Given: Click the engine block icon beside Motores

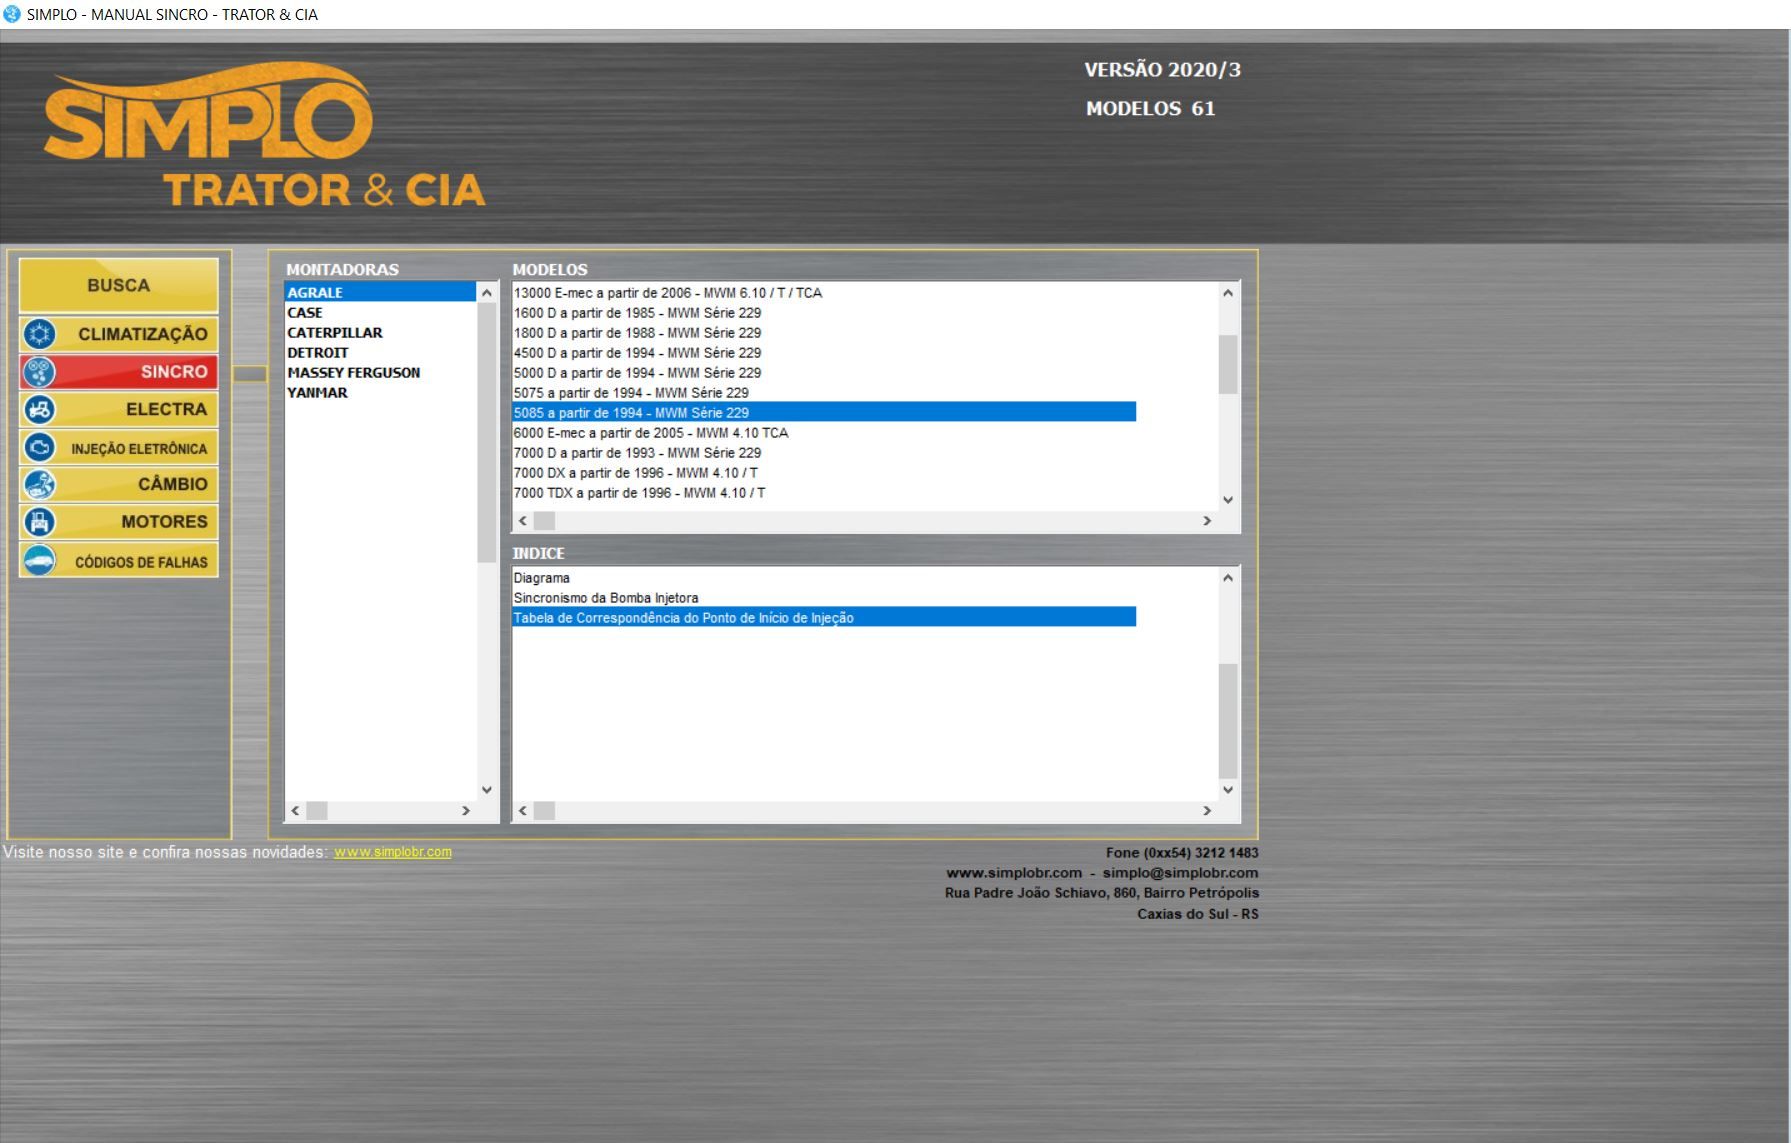Looking at the screenshot, I should click(40, 522).
